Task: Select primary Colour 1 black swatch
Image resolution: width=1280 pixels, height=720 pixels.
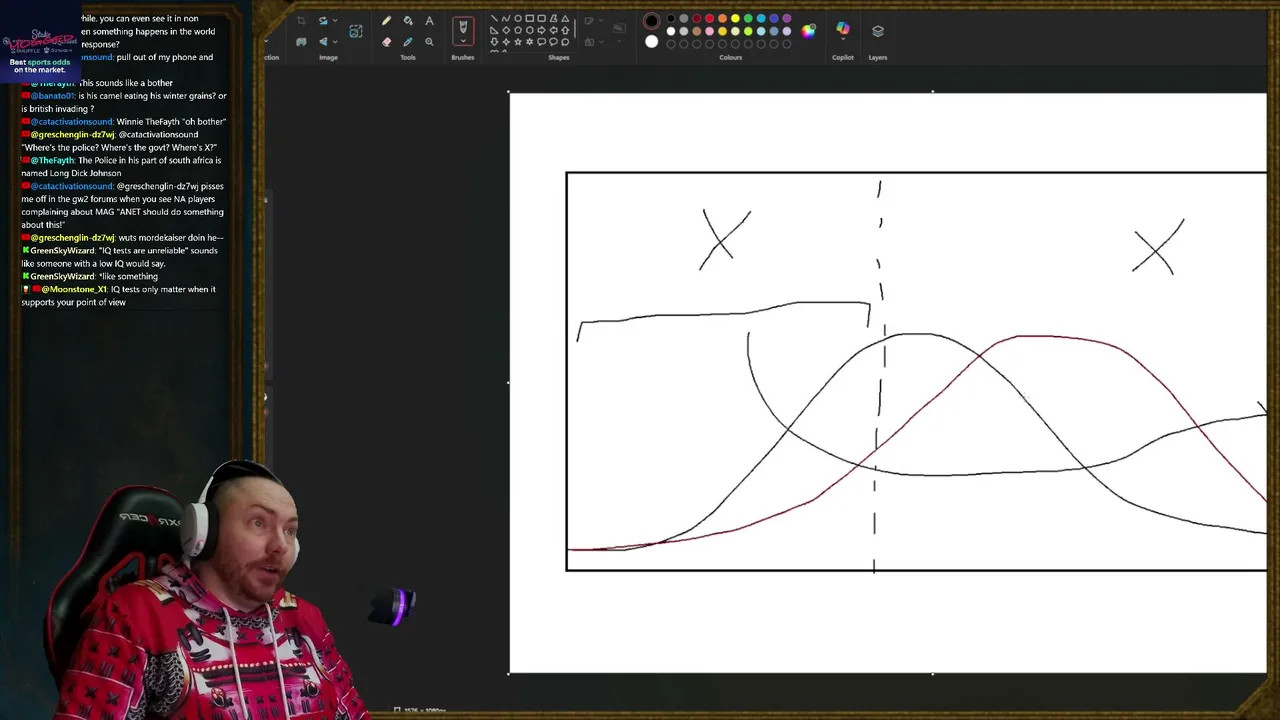Action: tap(651, 20)
